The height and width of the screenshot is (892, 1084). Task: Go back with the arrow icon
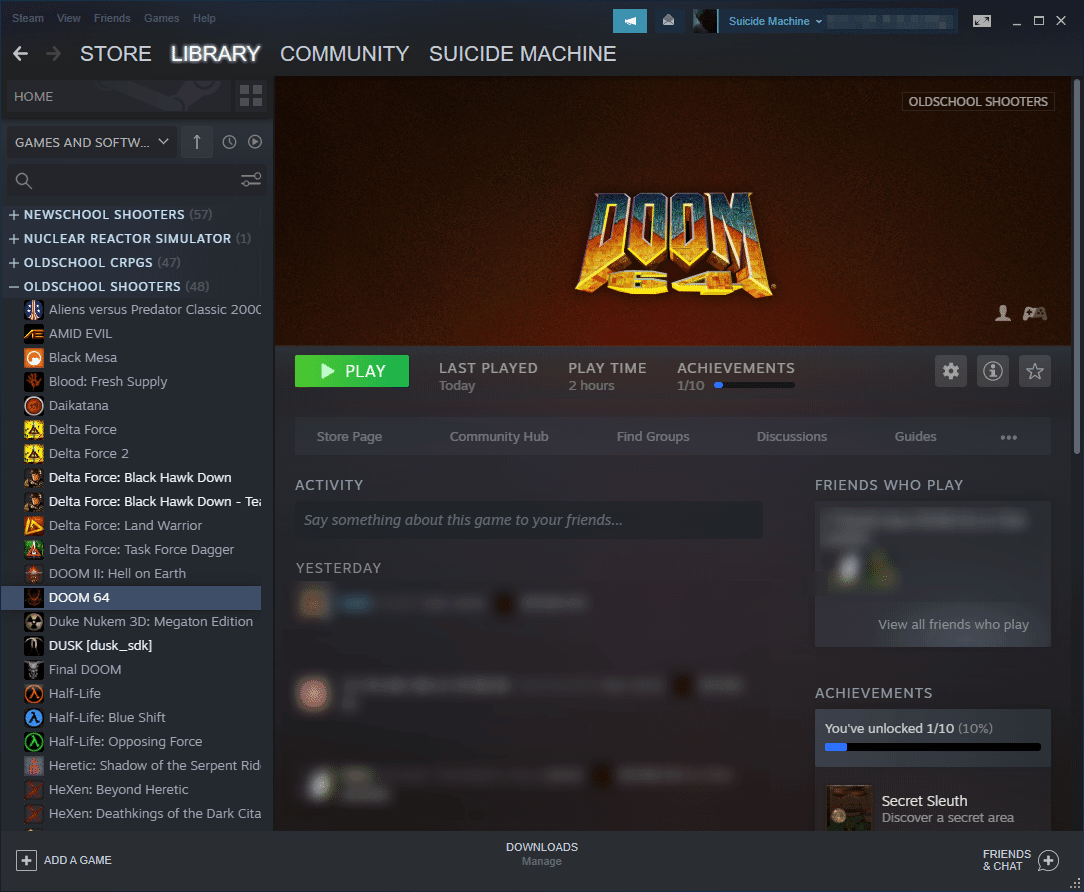pyautogui.click(x=20, y=54)
